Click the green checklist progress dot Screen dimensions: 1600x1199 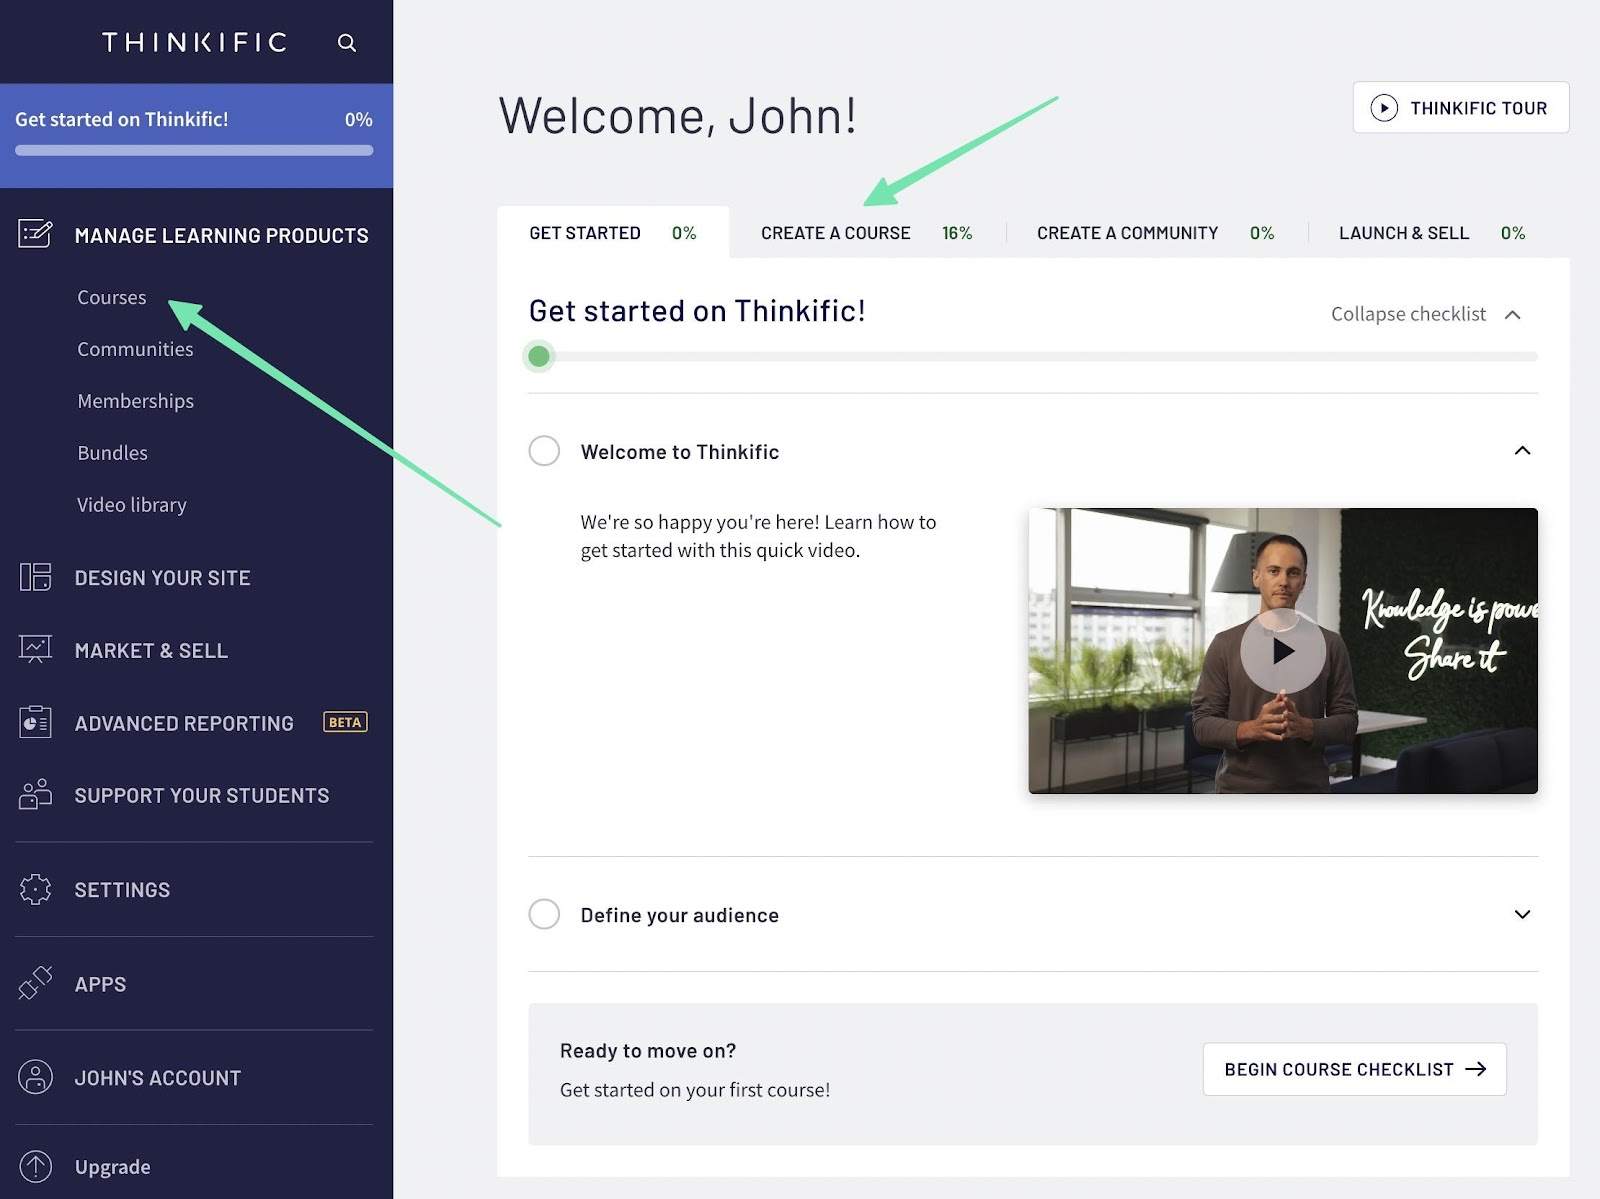point(539,357)
